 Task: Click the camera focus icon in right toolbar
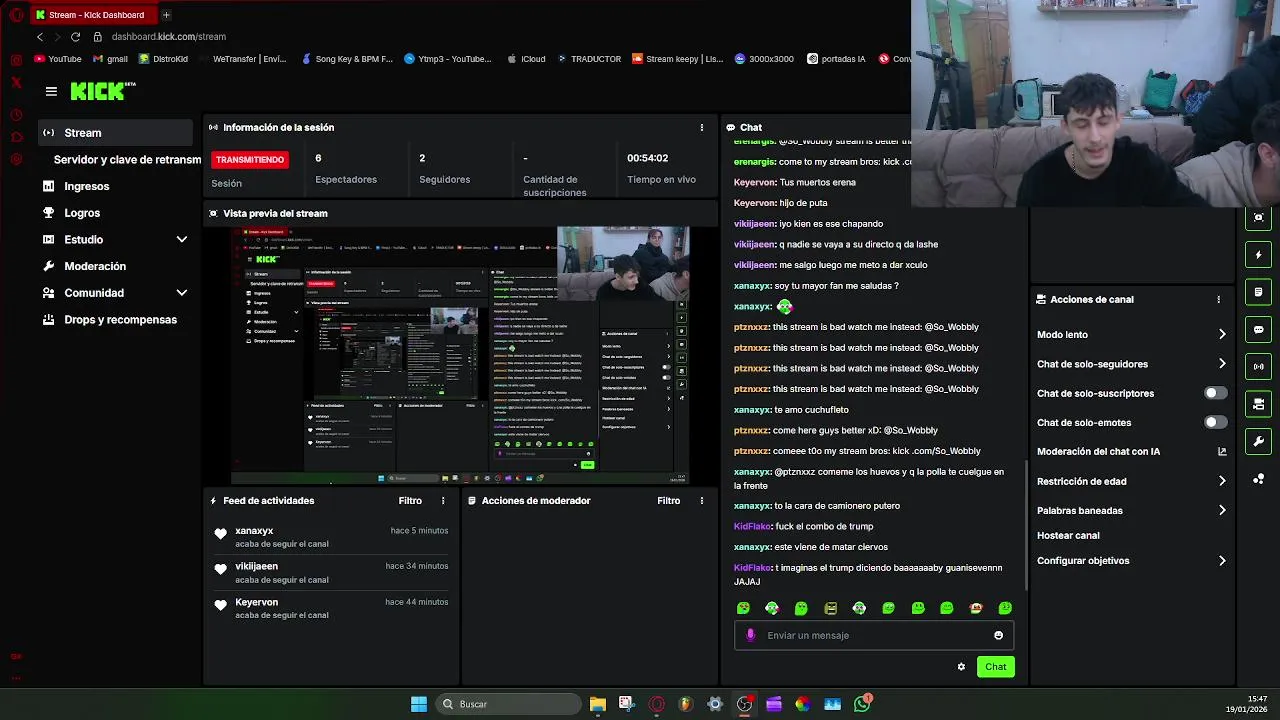point(1258,217)
